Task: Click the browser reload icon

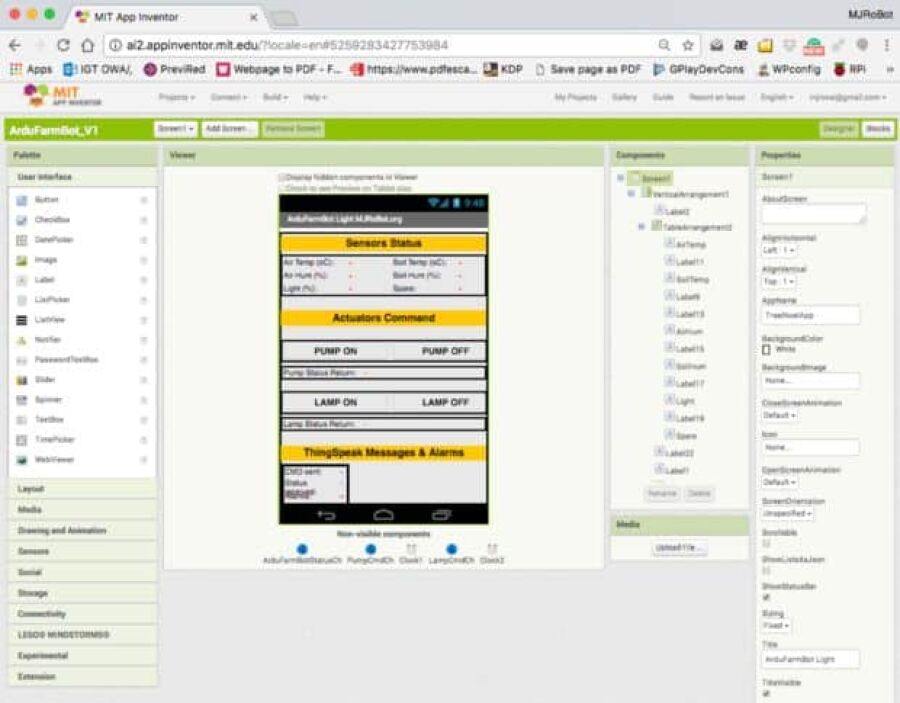Action: (x=63, y=45)
